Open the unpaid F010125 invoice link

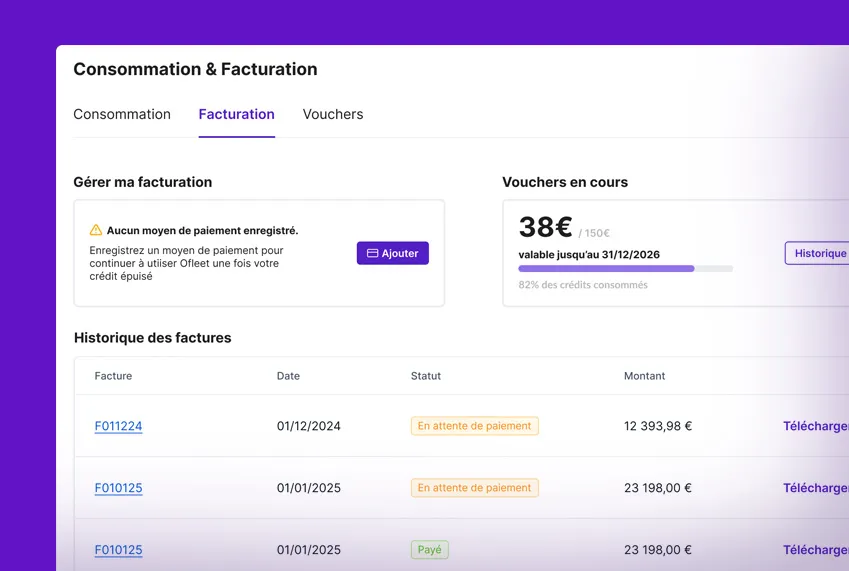[118, 488]
